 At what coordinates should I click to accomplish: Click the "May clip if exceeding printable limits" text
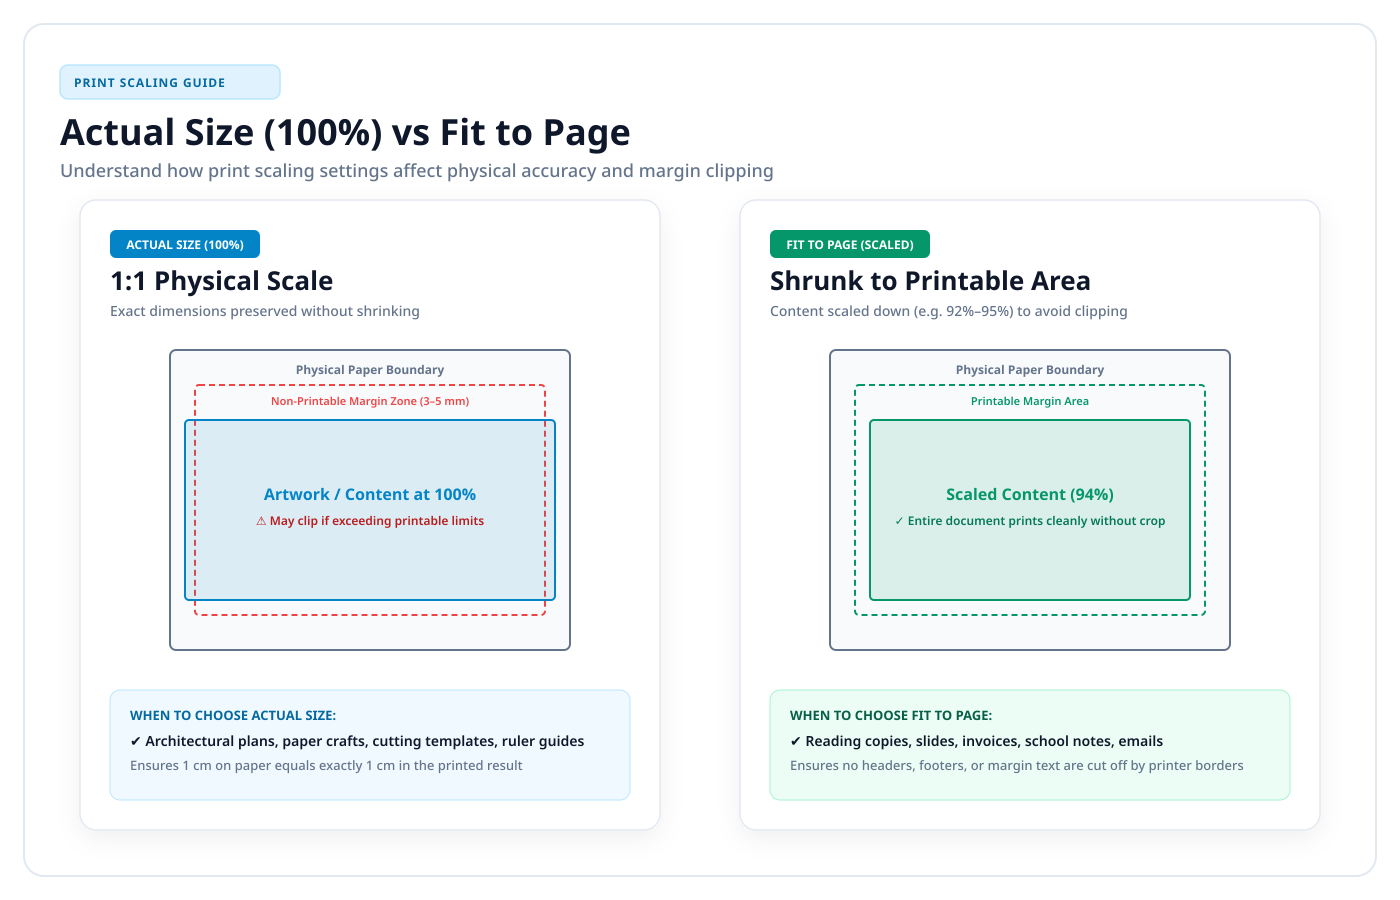(x=377, y=521)
